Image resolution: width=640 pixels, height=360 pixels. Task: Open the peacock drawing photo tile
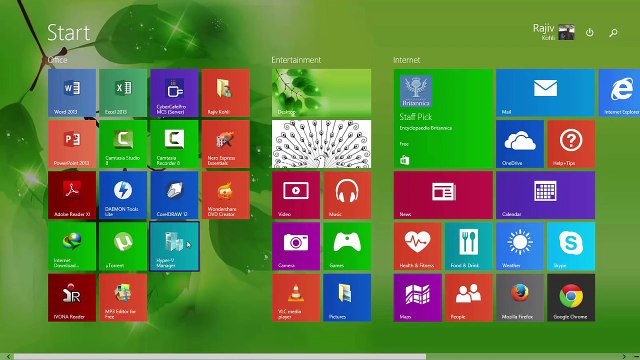point(322,144)
